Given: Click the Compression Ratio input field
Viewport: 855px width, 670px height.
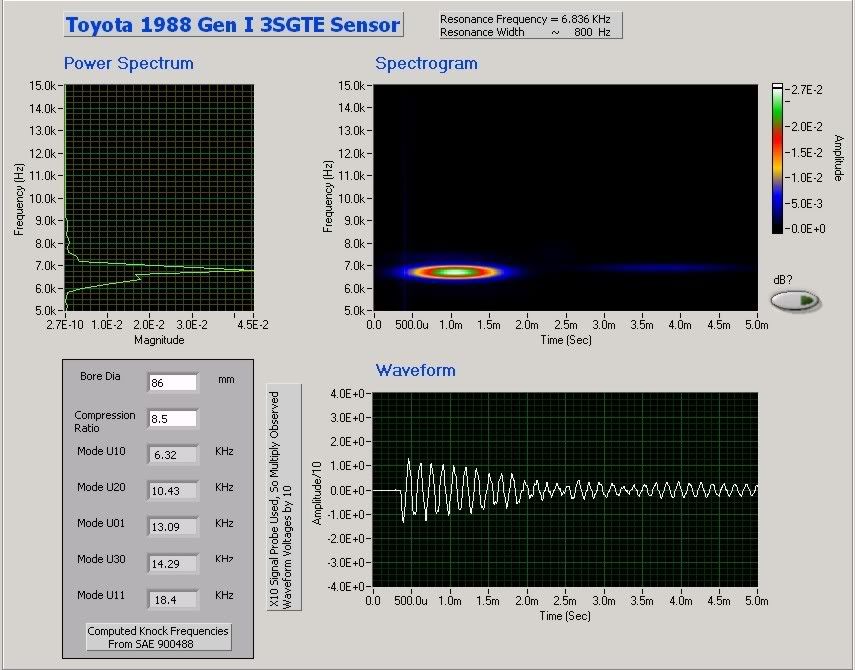Looking at the screenshot, I should pyautogui.click(x=172, y=419).
